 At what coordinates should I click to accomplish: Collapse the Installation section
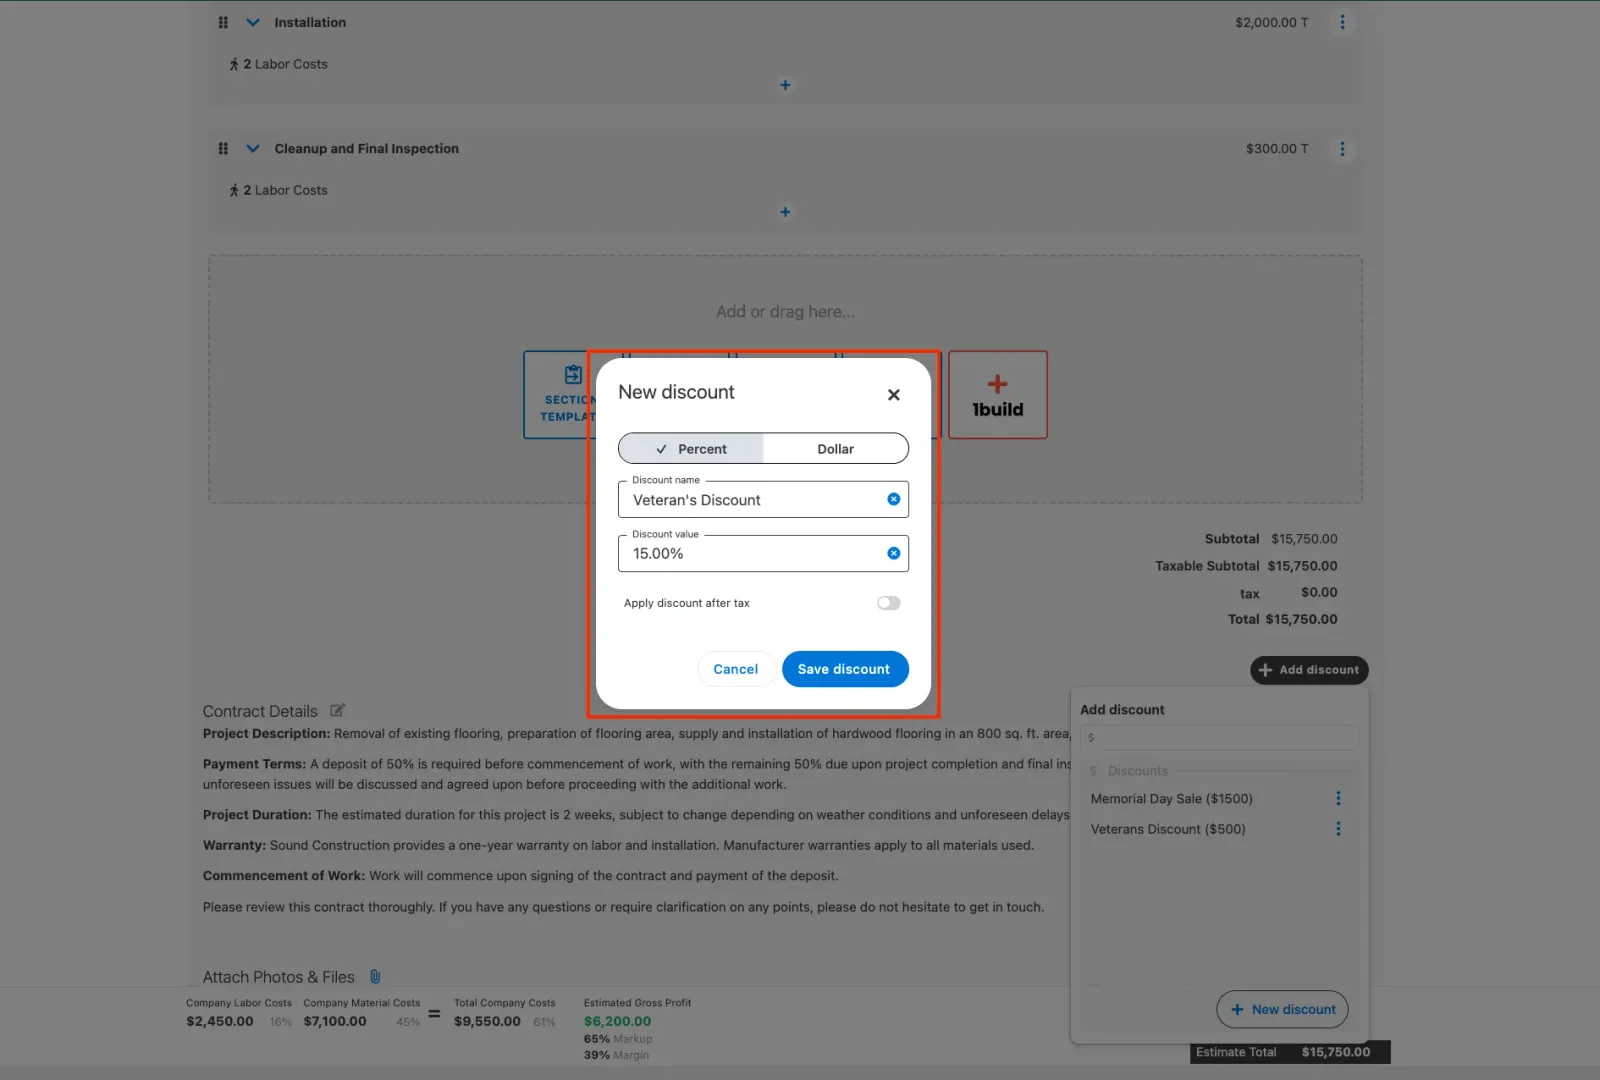pyautogui.click(x=253, y=22)
